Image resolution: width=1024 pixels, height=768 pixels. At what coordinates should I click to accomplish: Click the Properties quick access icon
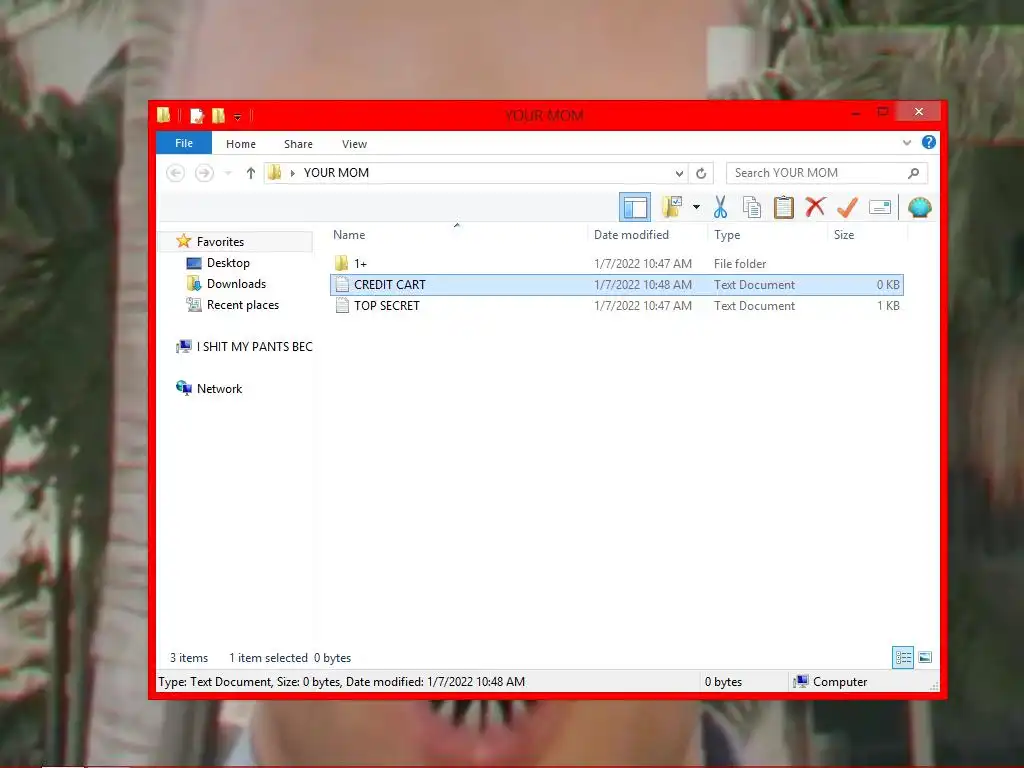tap(197, 116)
